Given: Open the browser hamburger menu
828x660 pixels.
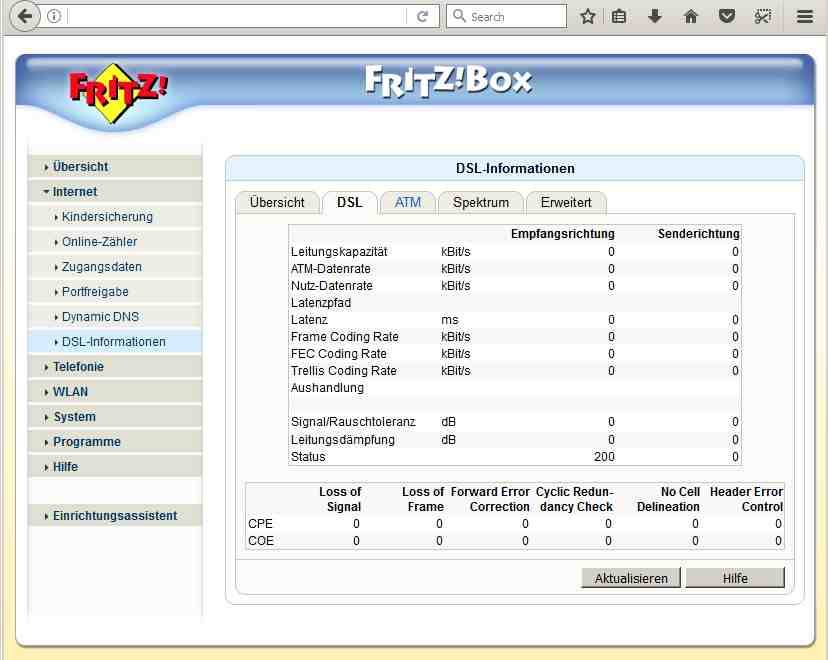Looking at the screenshot, I should coord(805,16).
